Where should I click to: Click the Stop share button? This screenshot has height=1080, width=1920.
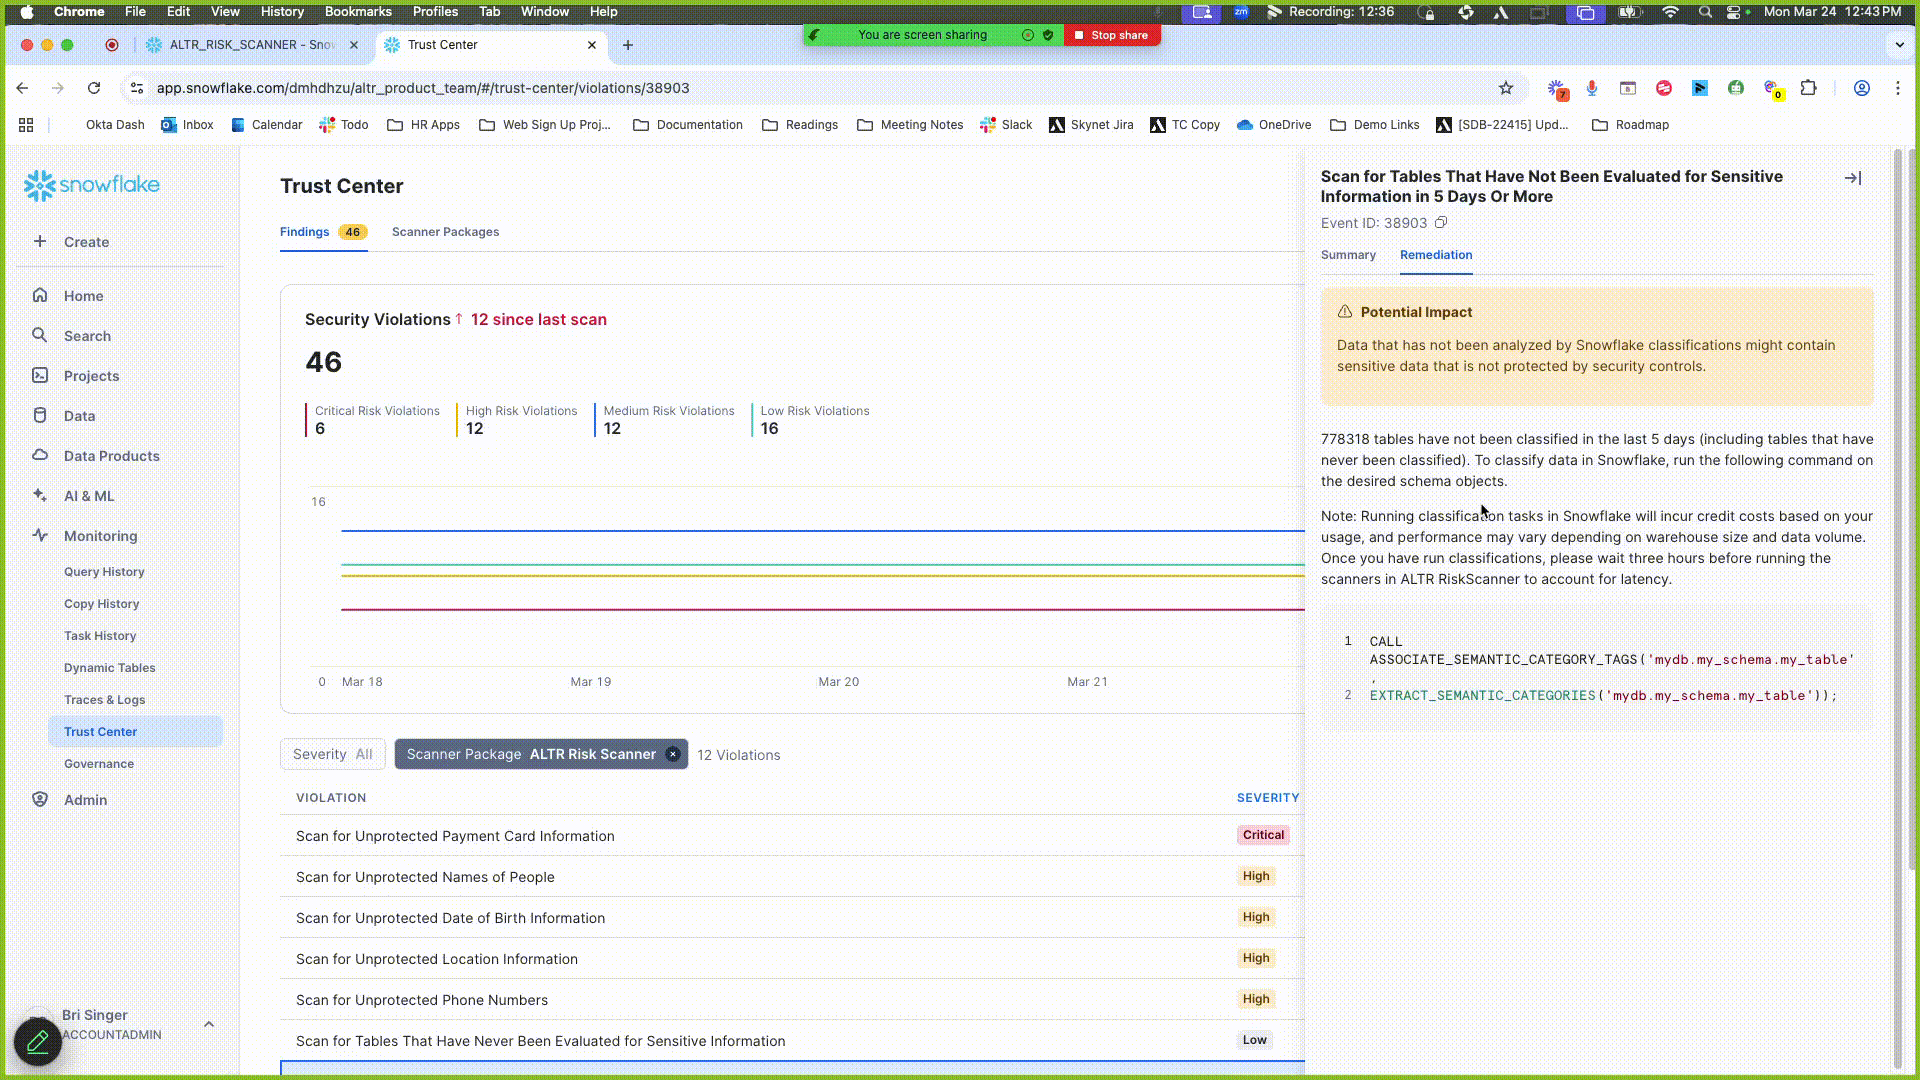[x=1111, y=34]
